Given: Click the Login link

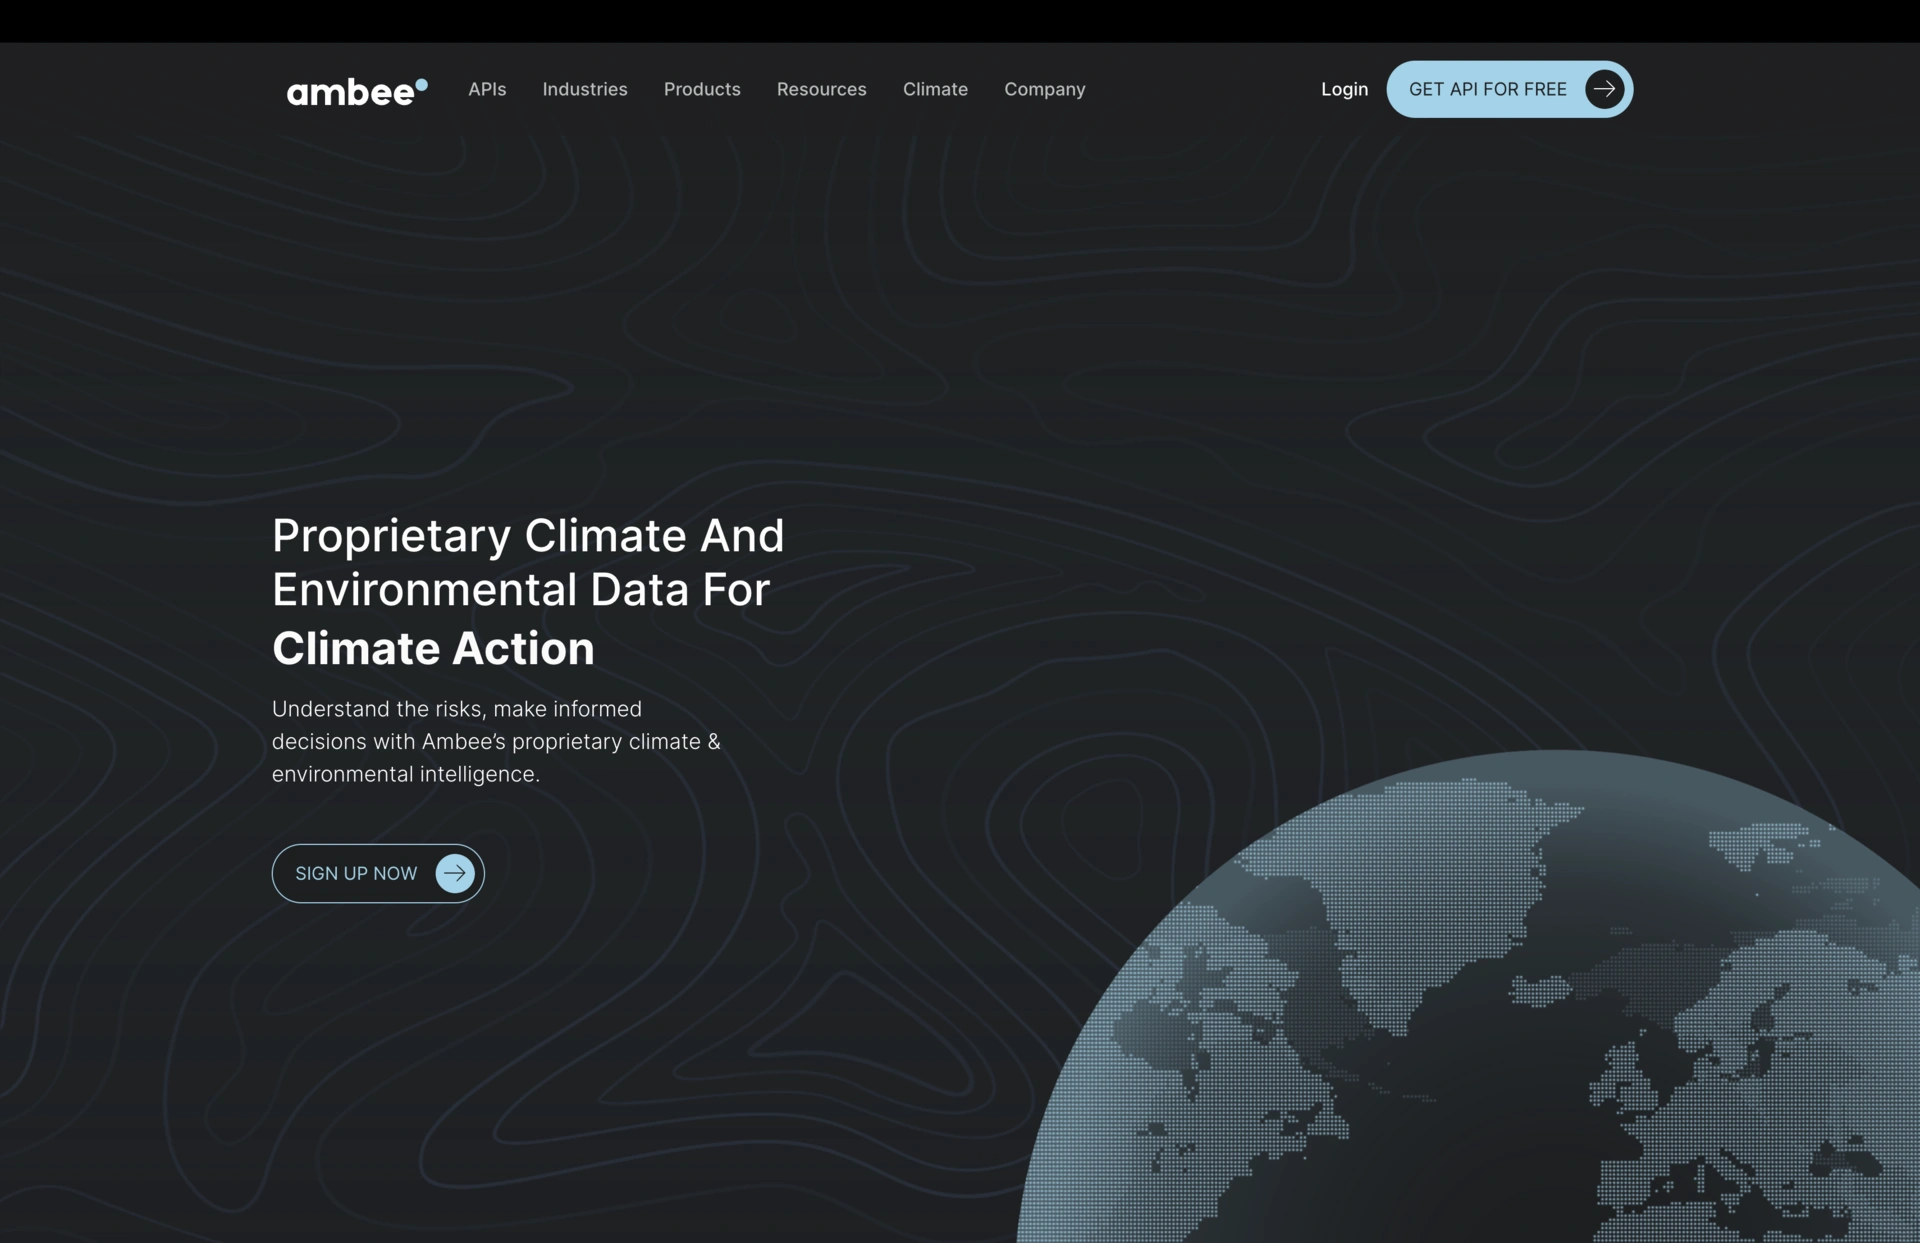Looking at the screenshot, I should [1343, 89].
